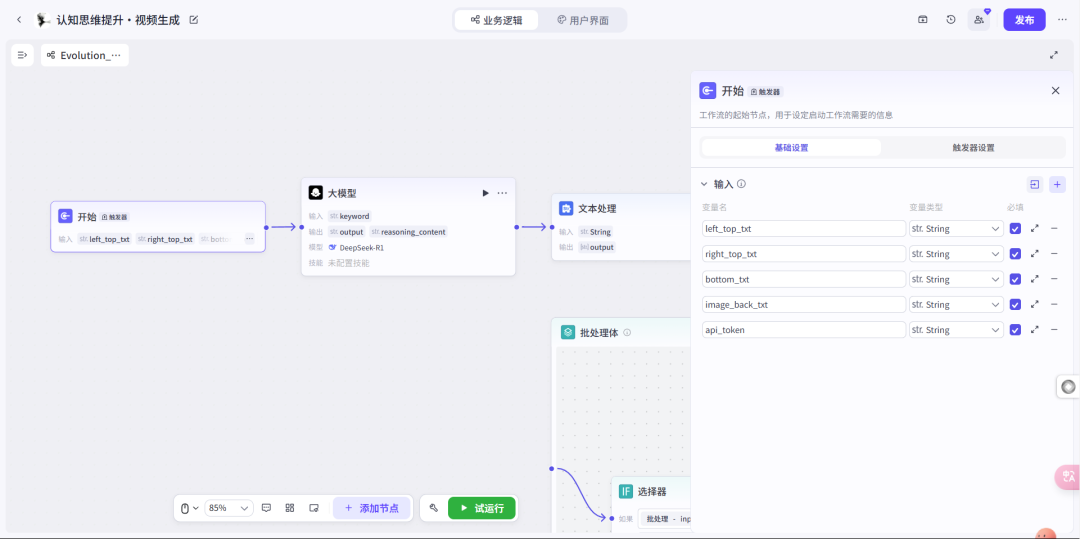This screenshot has height=539, width=1080.
Task: Open type dropdown for left_top_txt
Action: (x=956, y=229)
